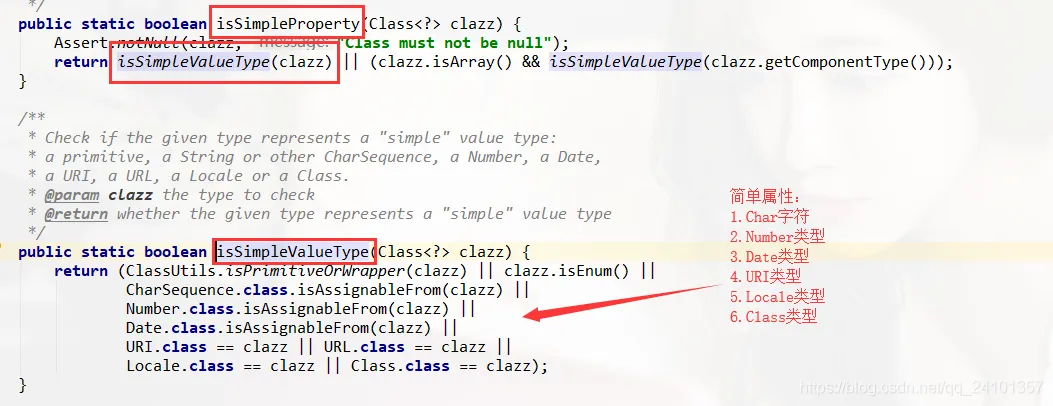Click the @return tag in the Javadoc
This screenshot has height=406, width=1053.
pyautogui.click(x=76, y=214)
